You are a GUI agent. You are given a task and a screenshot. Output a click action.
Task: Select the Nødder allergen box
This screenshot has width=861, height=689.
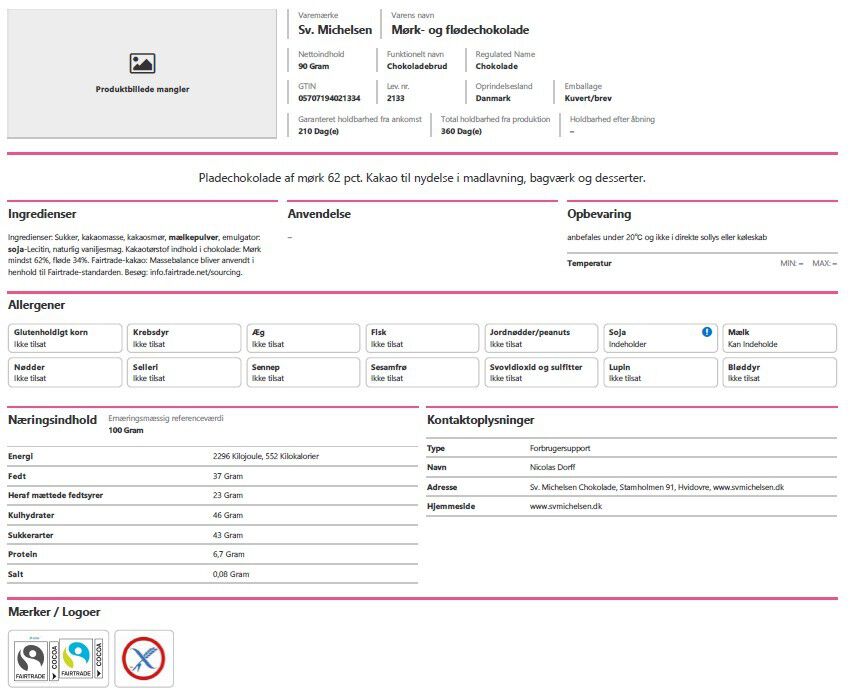pos(65,373)
